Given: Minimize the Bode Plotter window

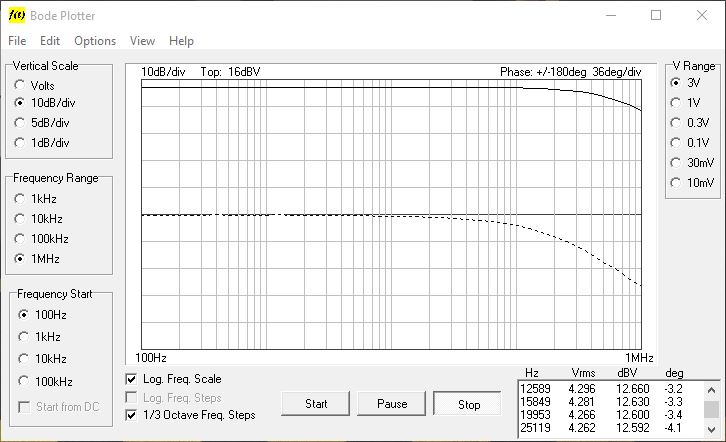Looking at the screenshot, I should [611, 15].
